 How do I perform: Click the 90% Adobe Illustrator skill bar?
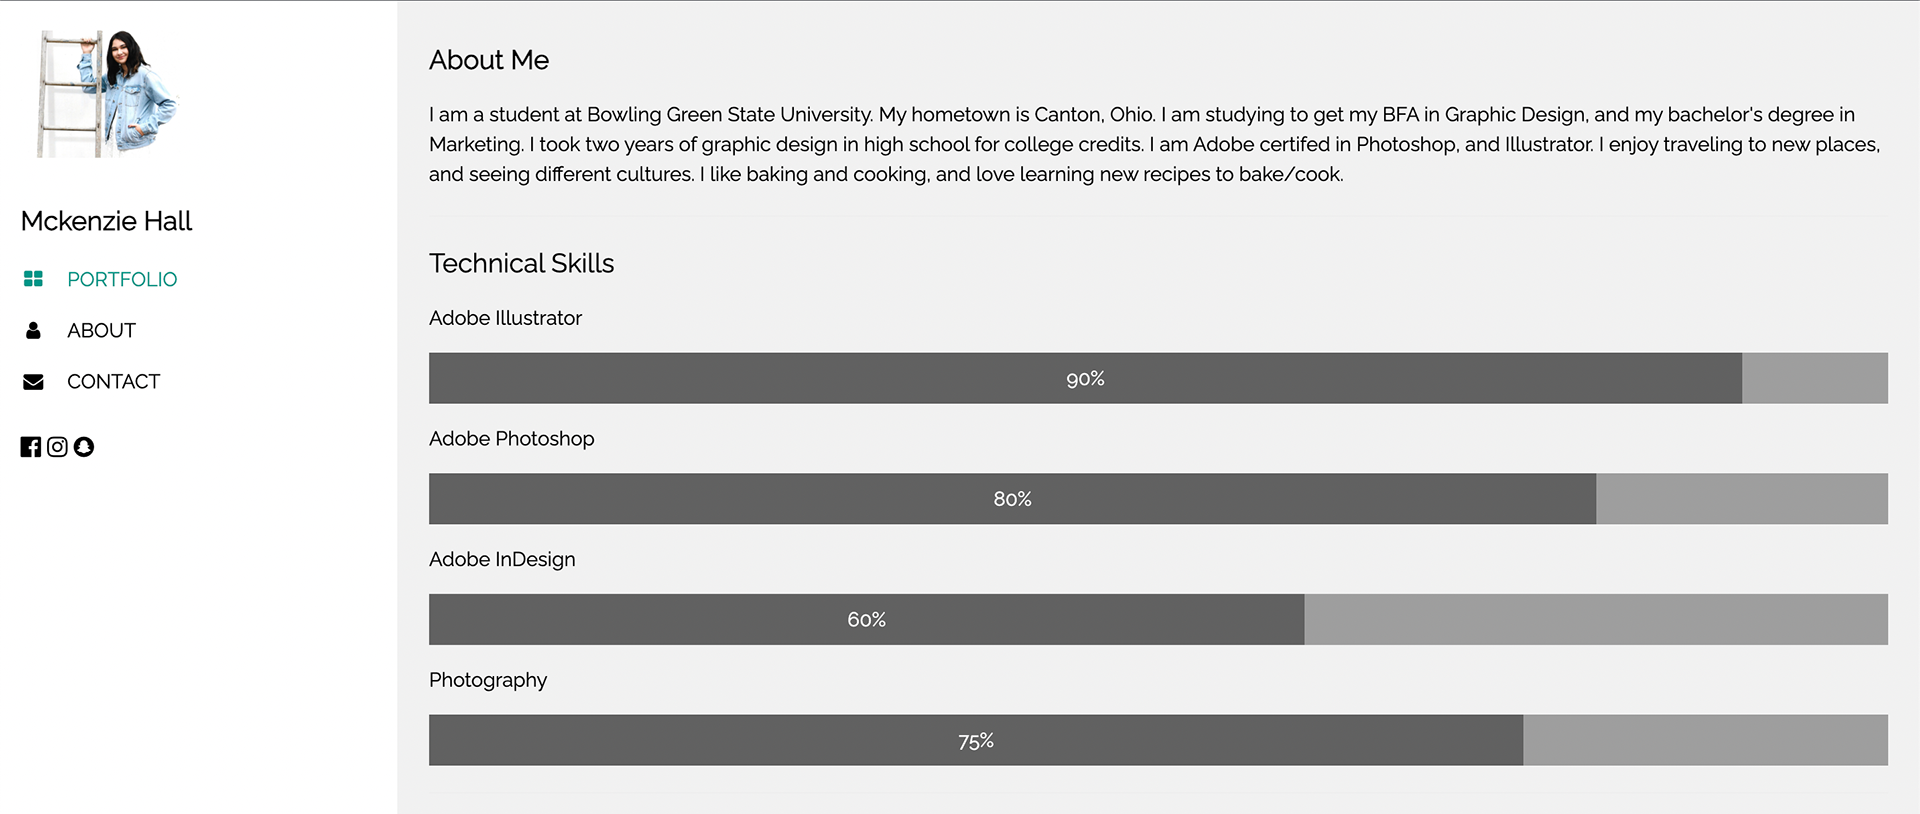[1085, 378]
